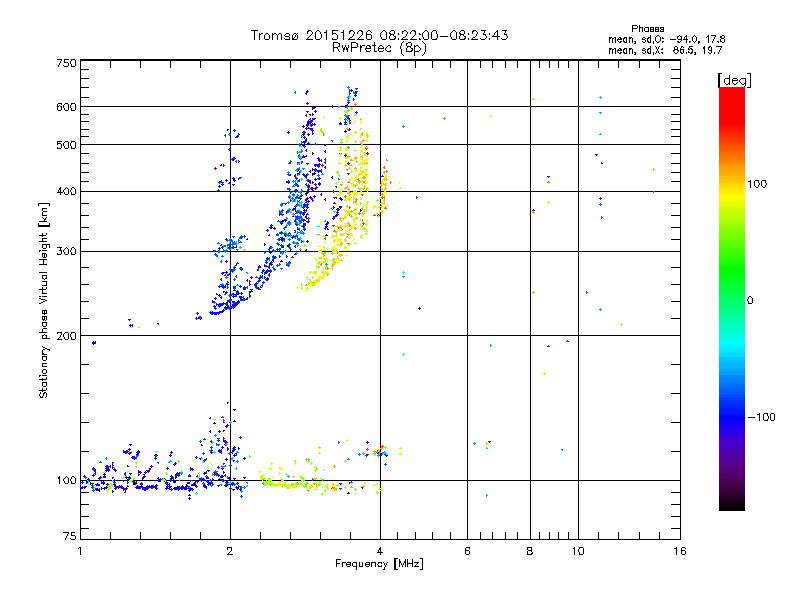Click the colorbar tick label '-100'
This screenshot has height=600, width=800.
pyautogui.click(x=761, y=417)
